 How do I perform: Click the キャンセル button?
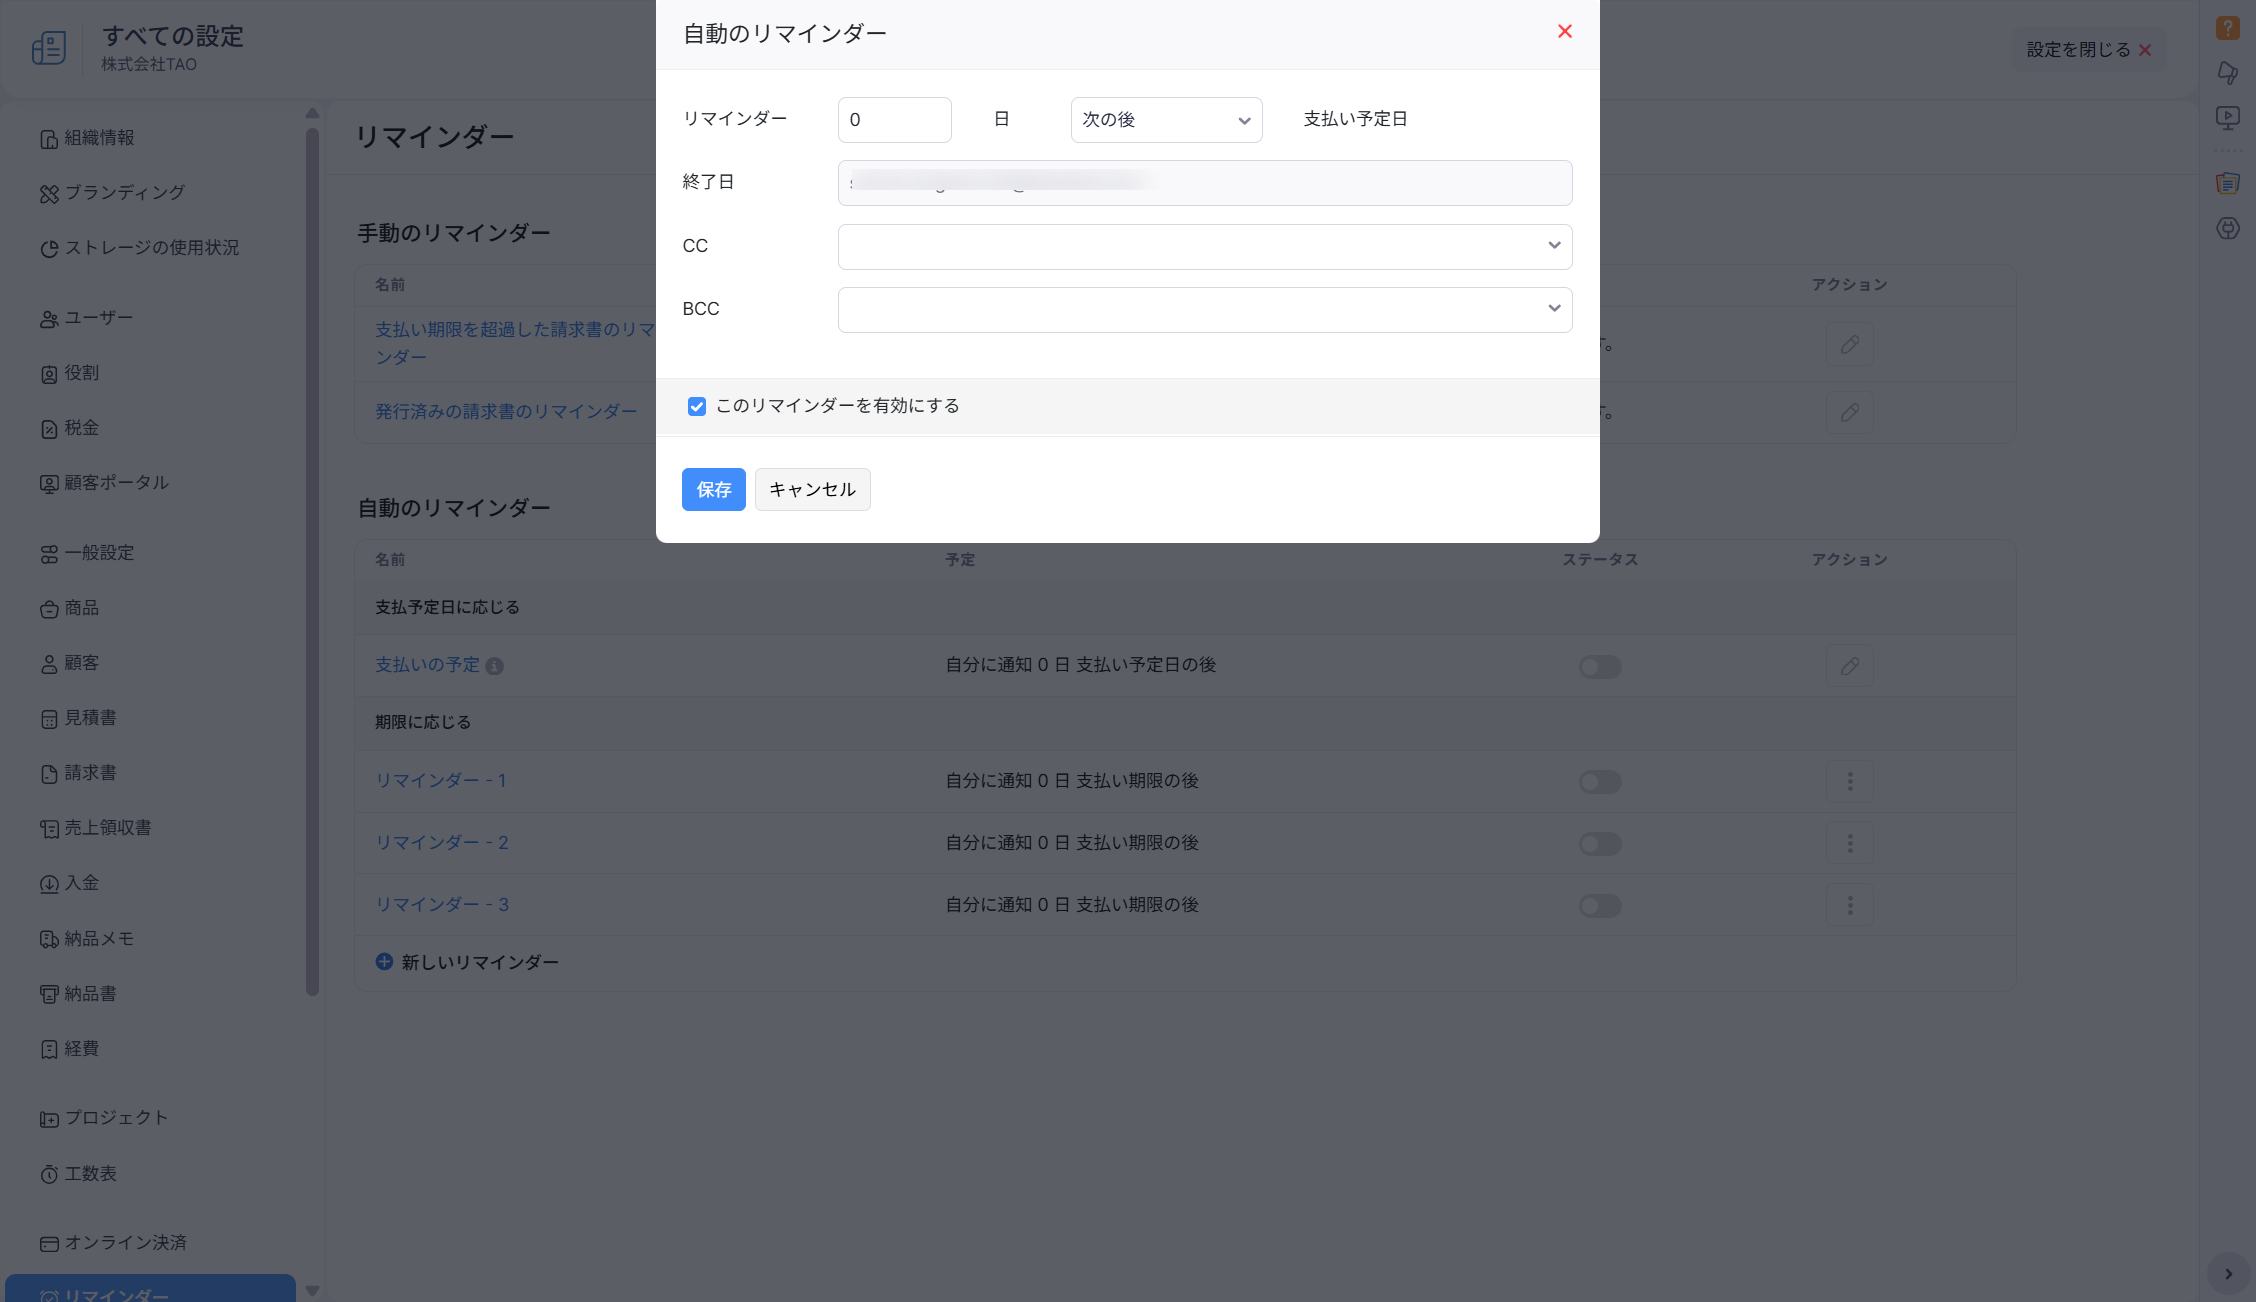point(812,490)
